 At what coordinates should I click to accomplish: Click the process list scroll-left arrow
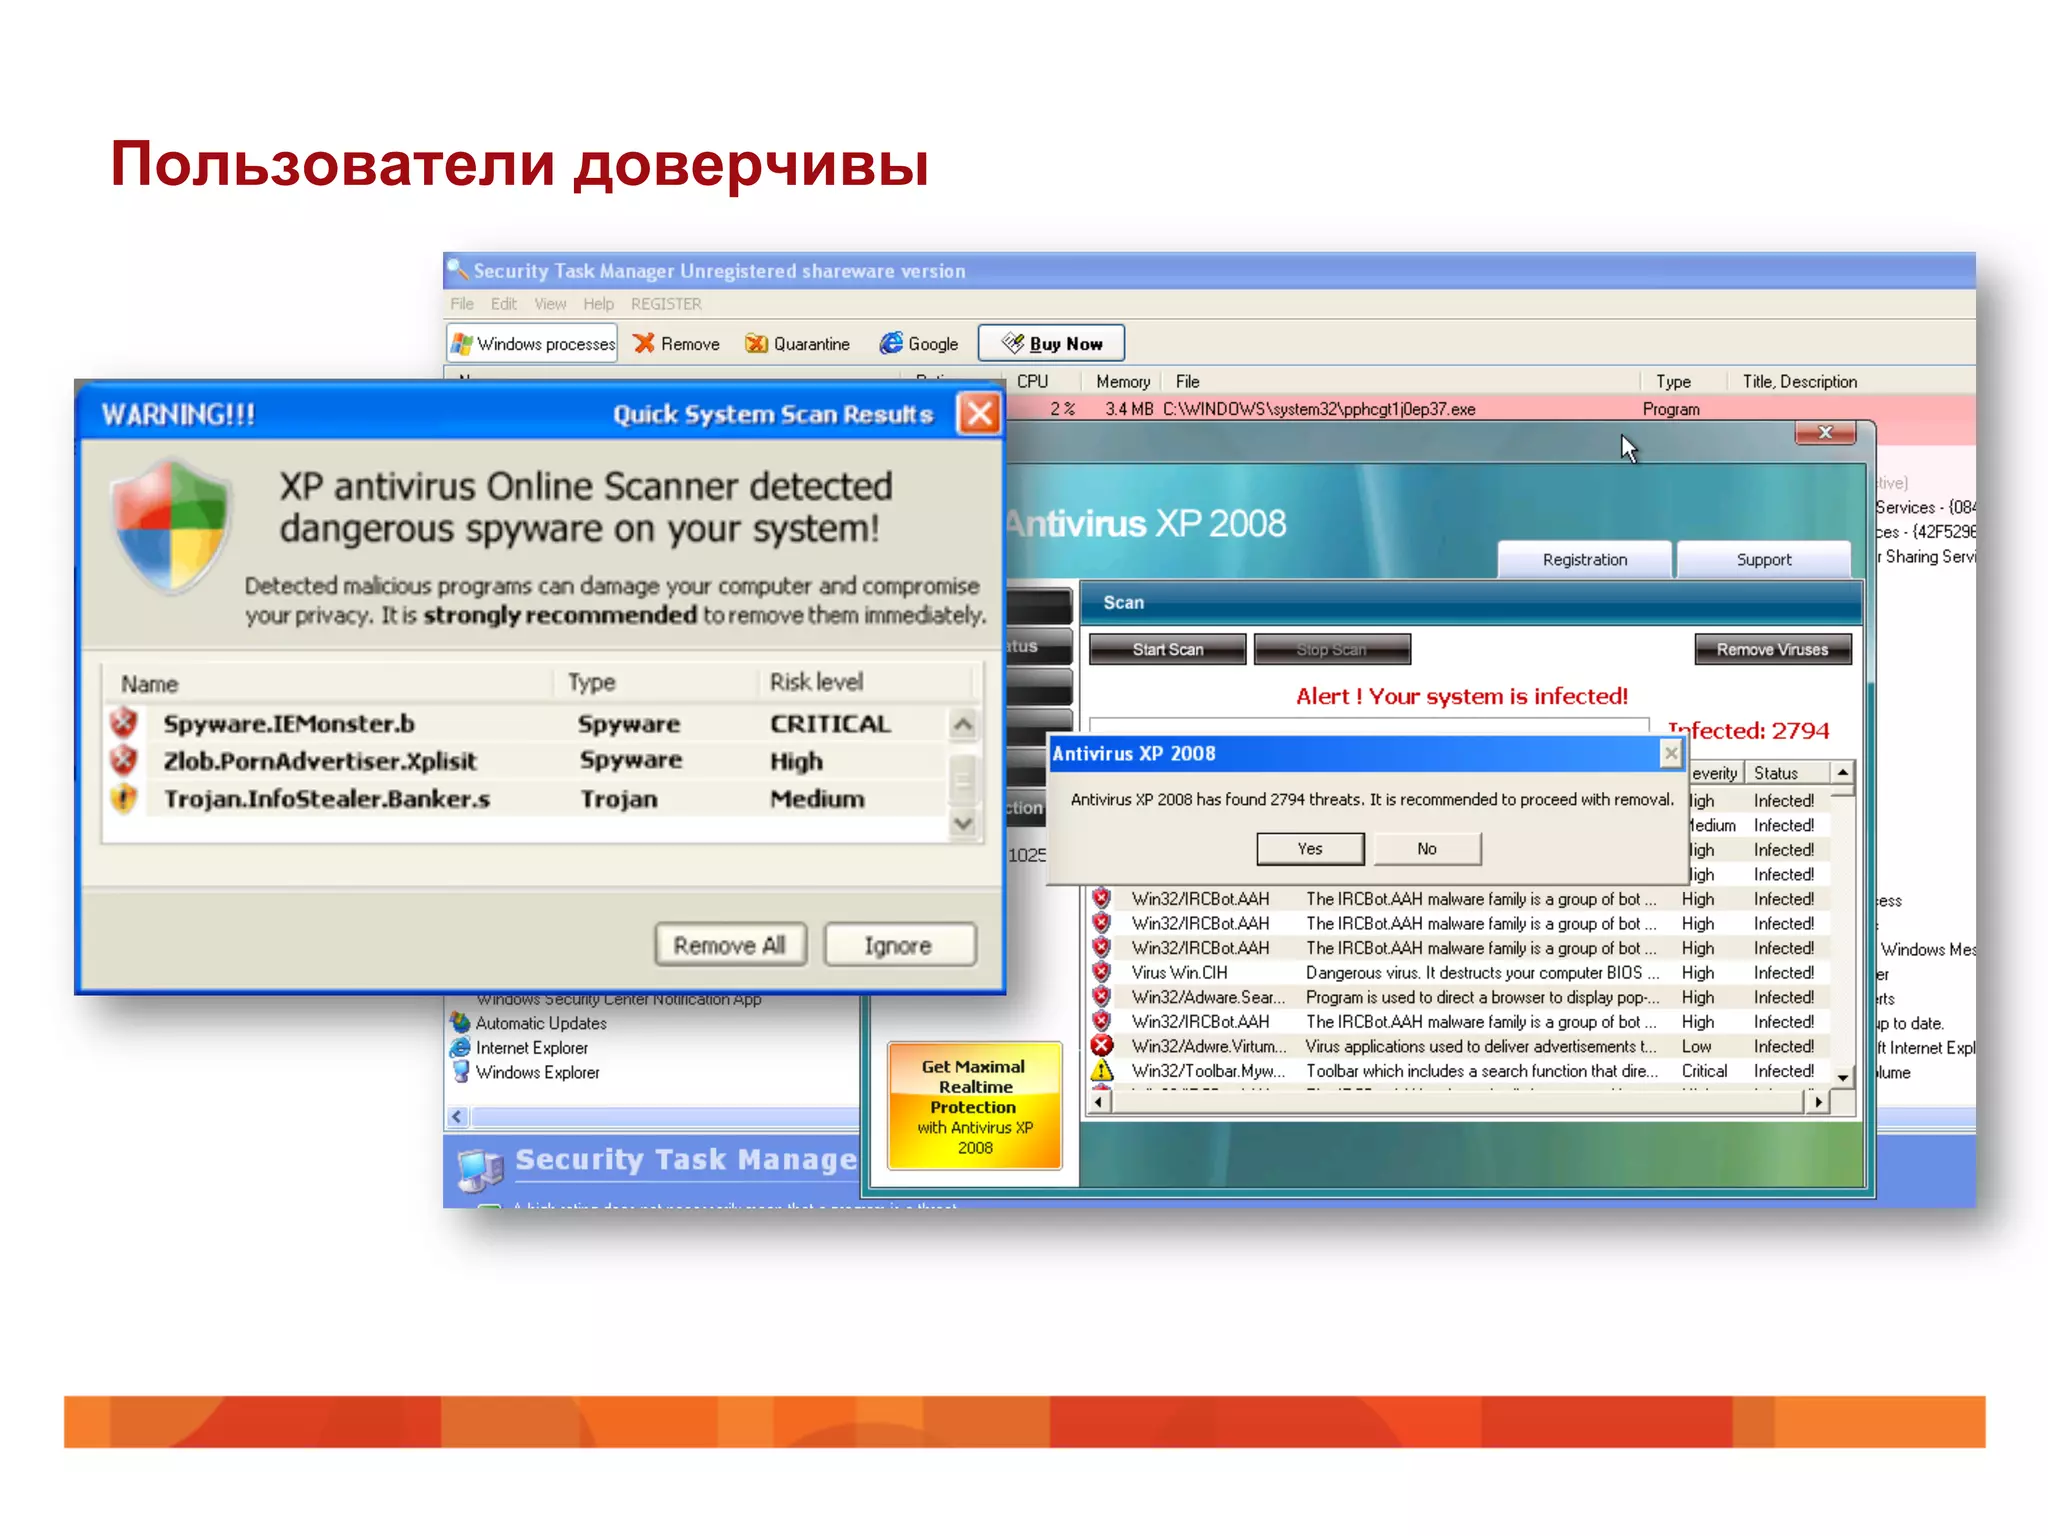coord(458,1117)
